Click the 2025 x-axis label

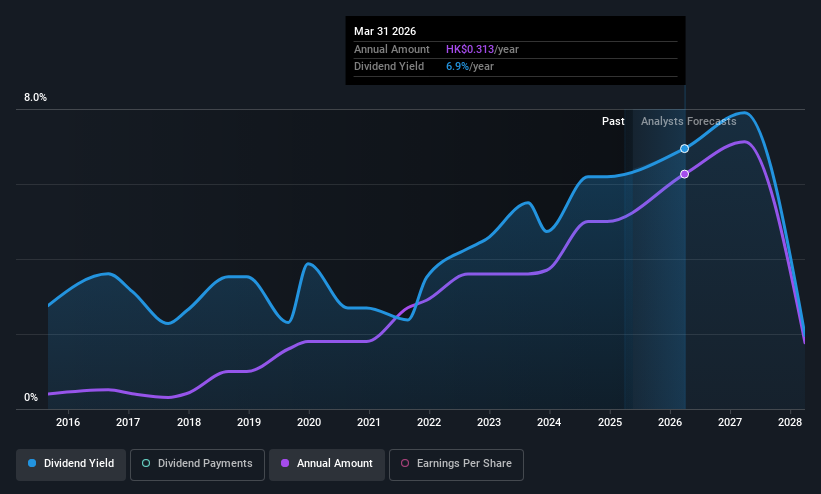[610, 422]
